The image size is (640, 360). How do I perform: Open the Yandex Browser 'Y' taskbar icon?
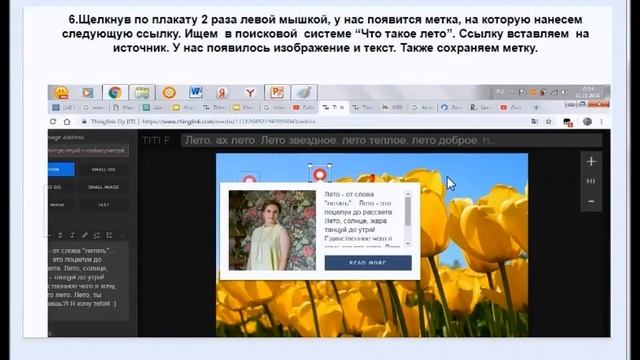click(x=250, y=93)
